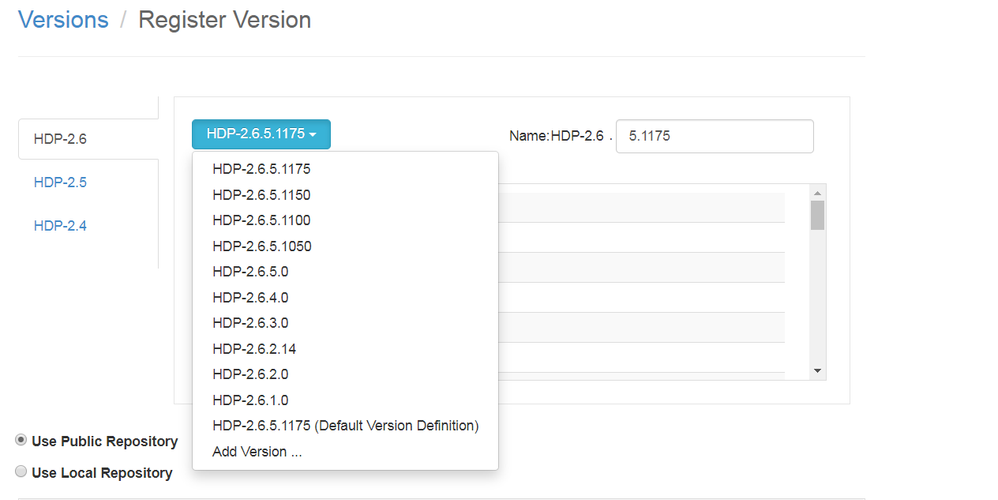Click Add Version ... option
This screenshot has width=998, height=500.
pyautogui.click(x=257, y=452)
